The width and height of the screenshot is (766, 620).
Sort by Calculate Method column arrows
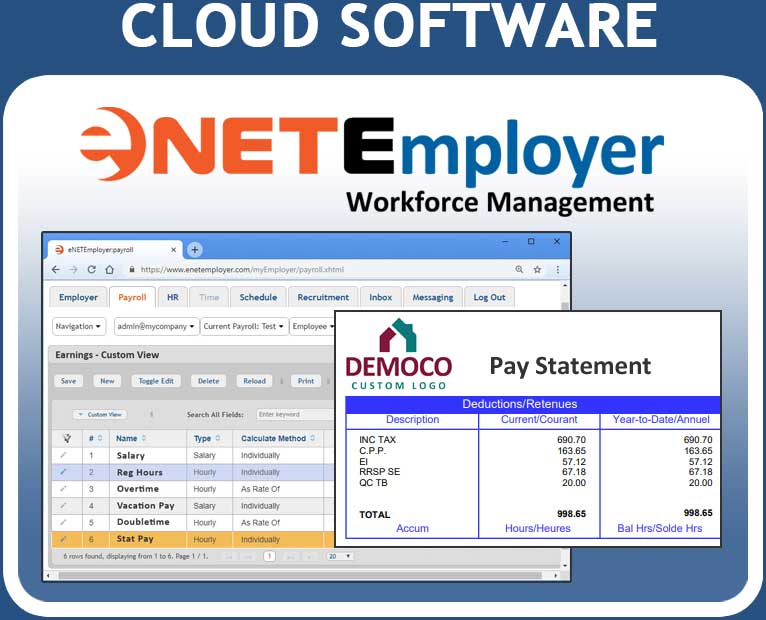(x=313, y=438)
